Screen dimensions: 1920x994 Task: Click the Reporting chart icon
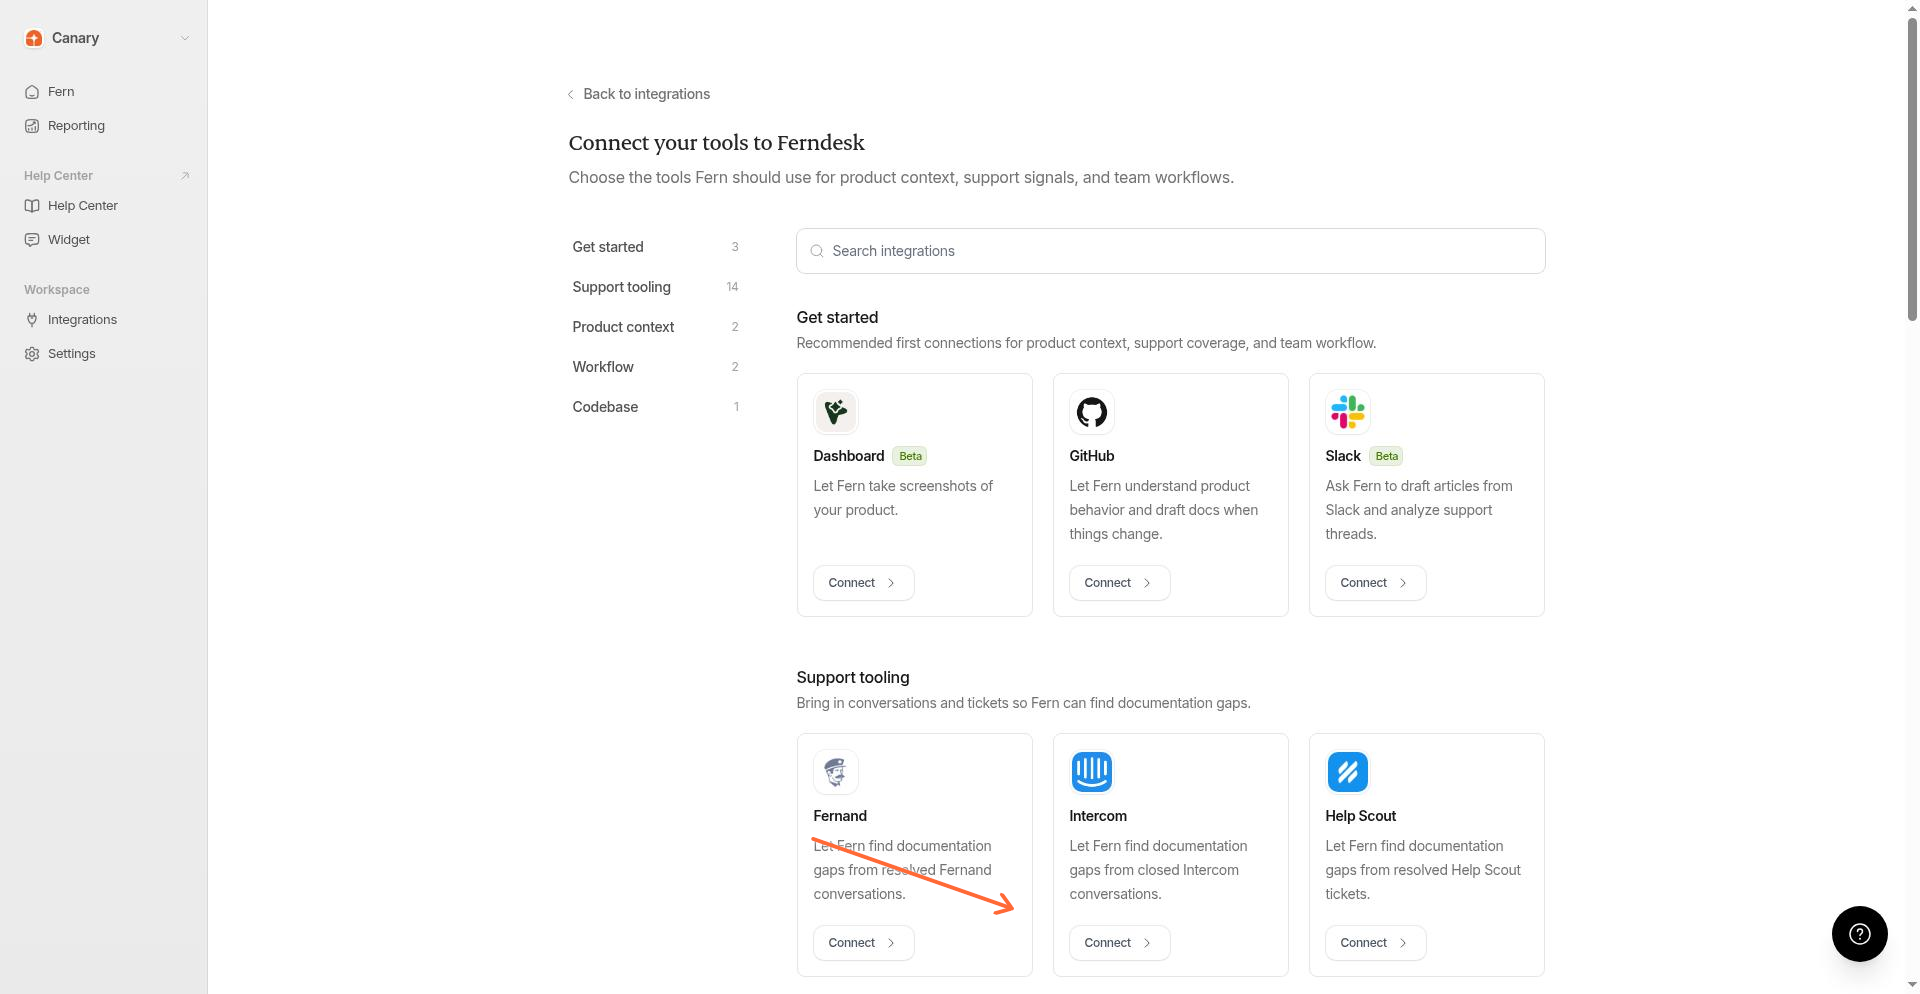pos(32,126)
